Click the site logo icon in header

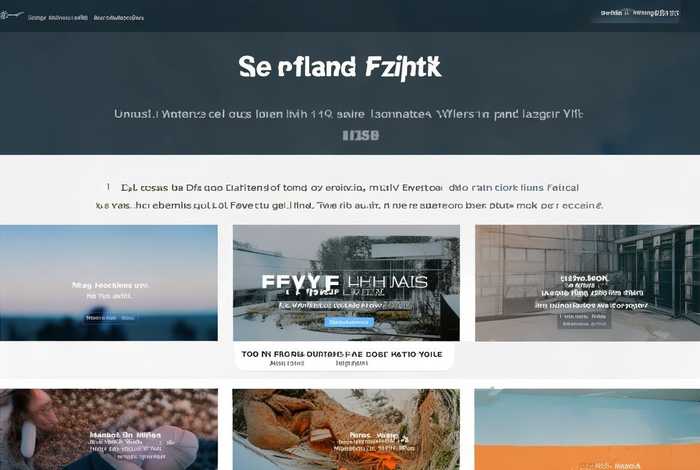(12, 16)
